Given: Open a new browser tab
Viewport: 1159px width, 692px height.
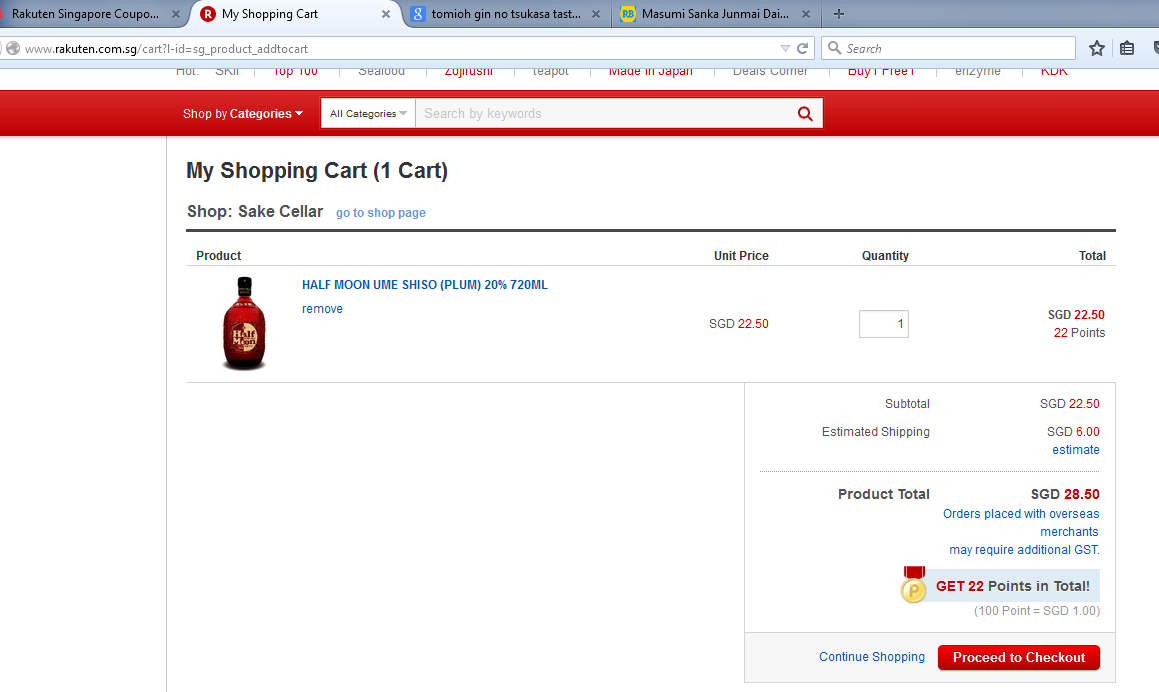Looking at the screenshot, I should point(838,14).
